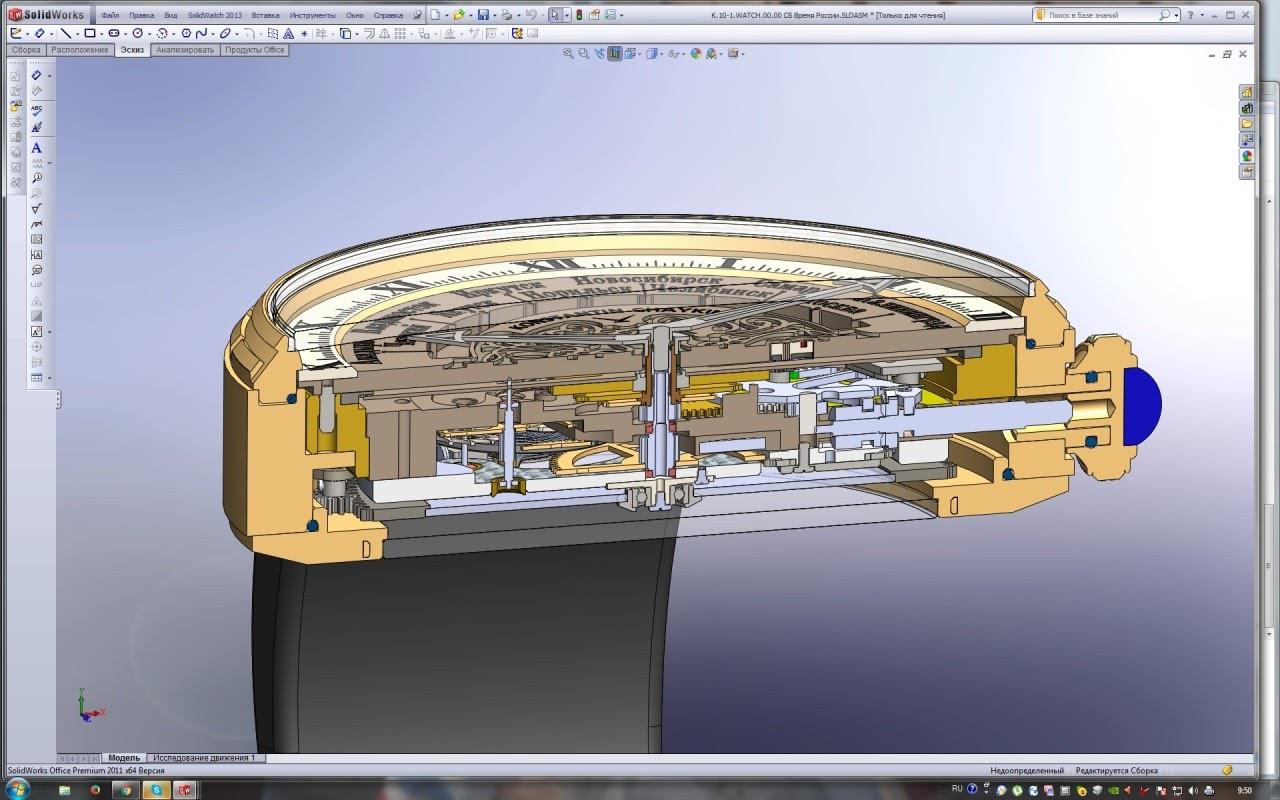Open the Инструменты menu

(x=312, y=15)
